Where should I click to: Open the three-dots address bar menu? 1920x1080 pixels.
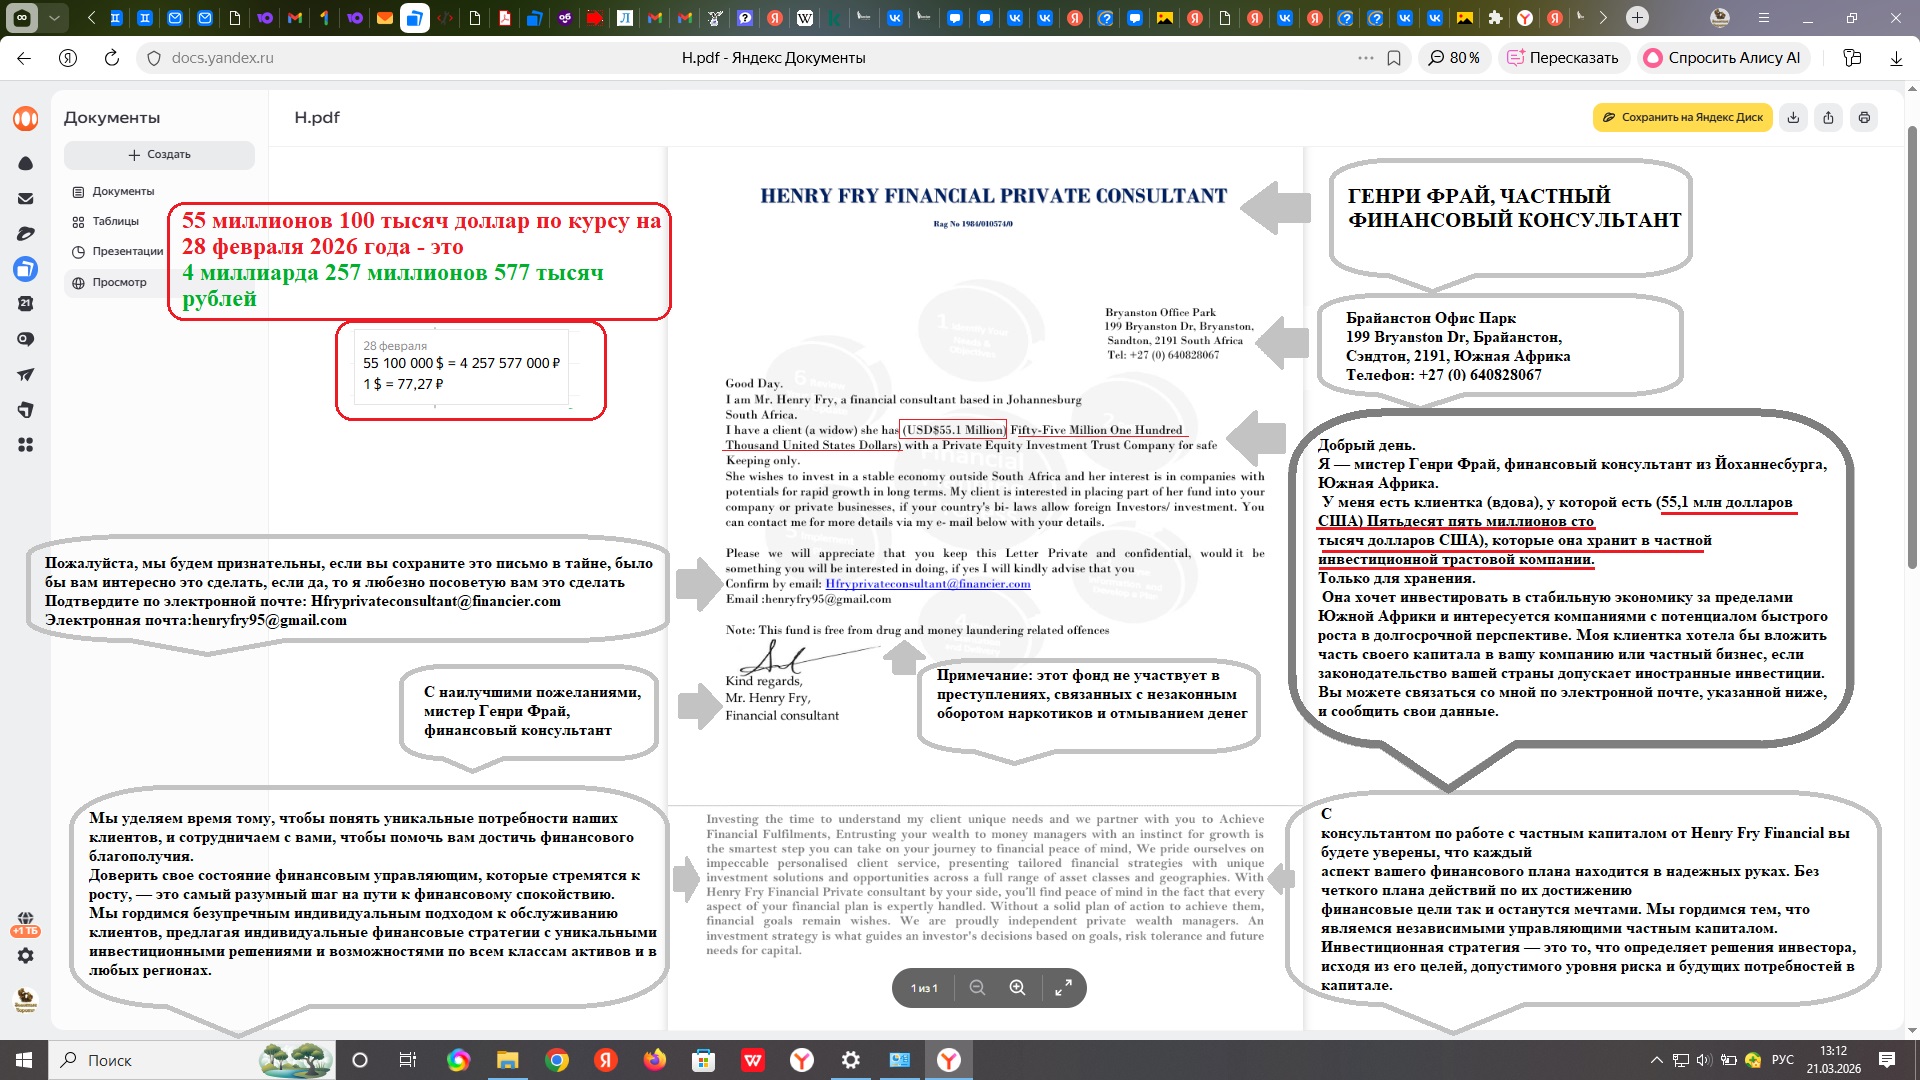pos(1365,58)
